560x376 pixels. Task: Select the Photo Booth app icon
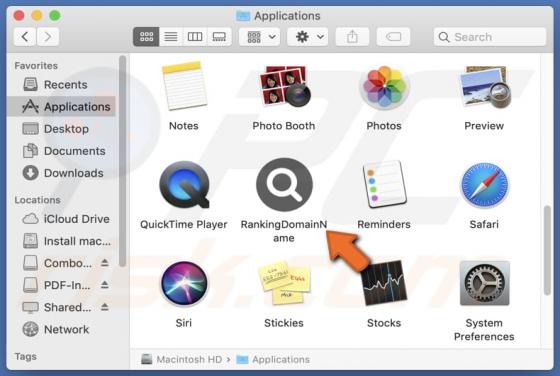click(x=284, y=86)
